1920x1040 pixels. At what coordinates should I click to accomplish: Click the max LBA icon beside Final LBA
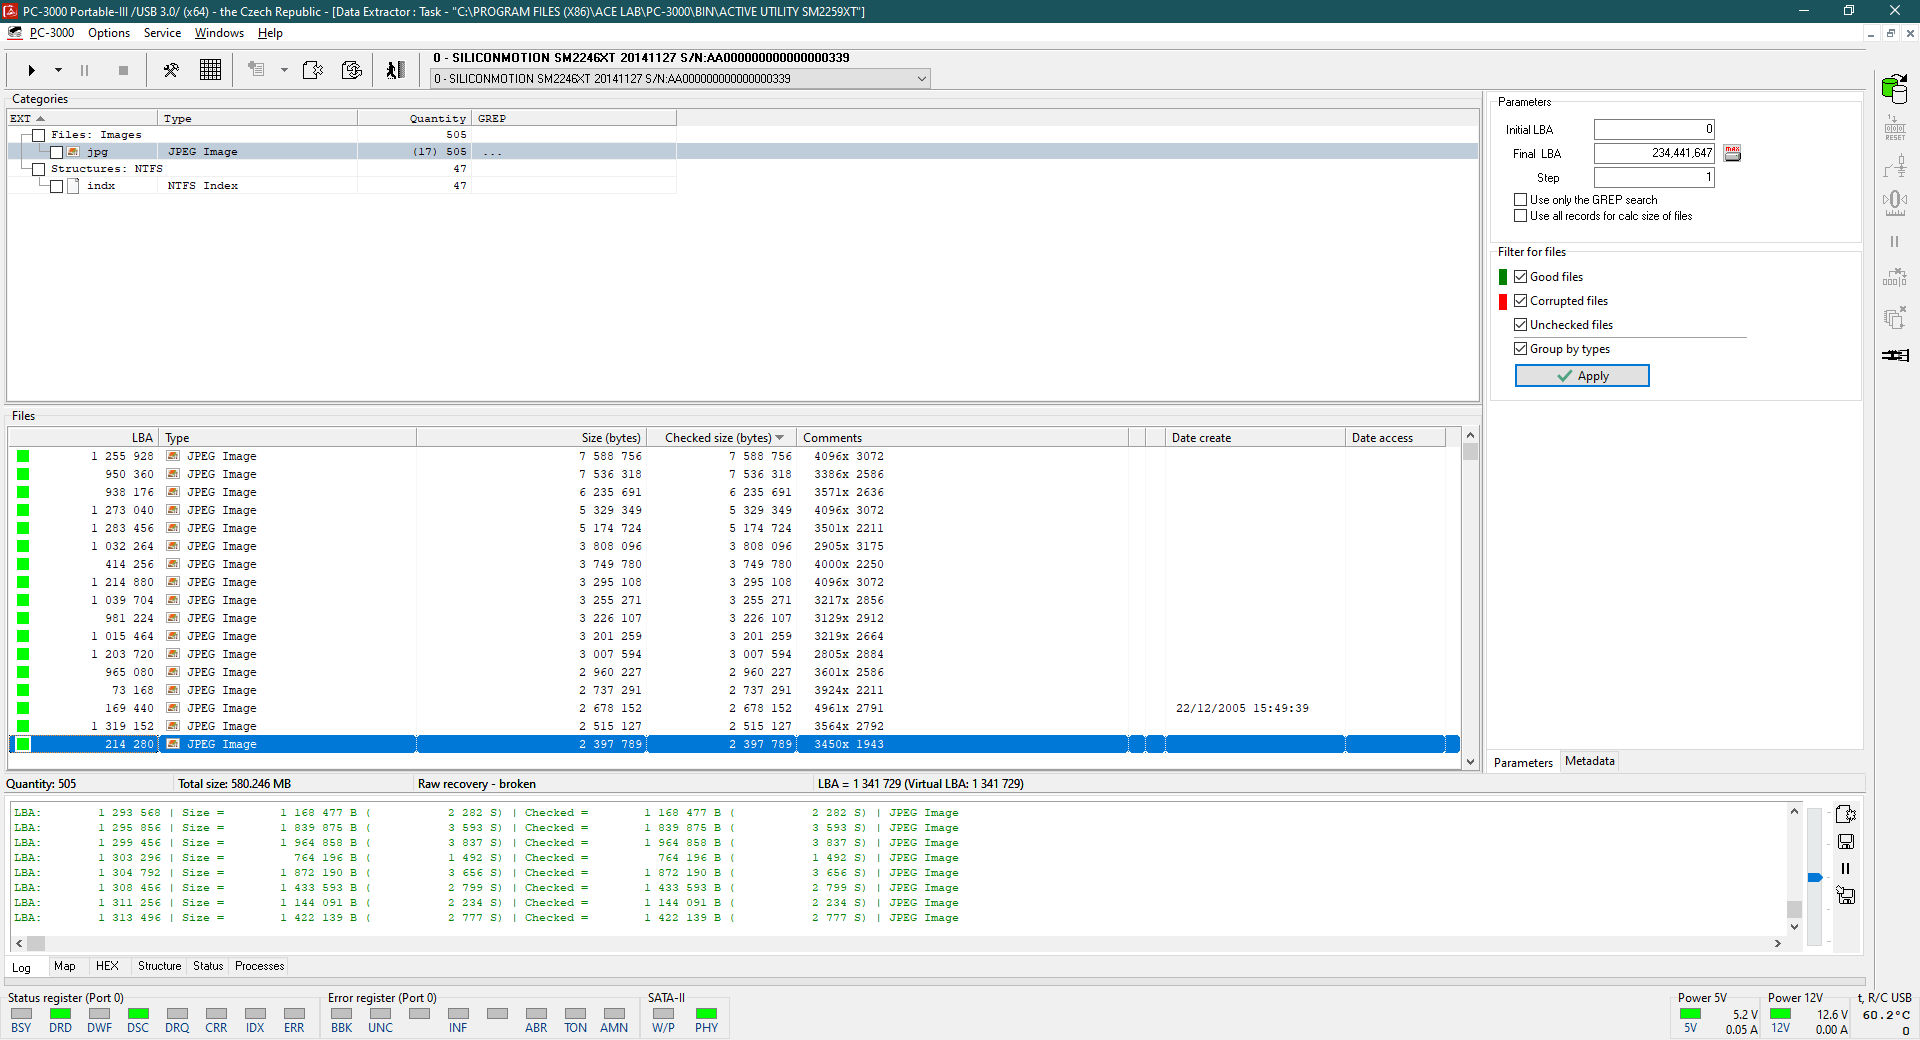1733,153
